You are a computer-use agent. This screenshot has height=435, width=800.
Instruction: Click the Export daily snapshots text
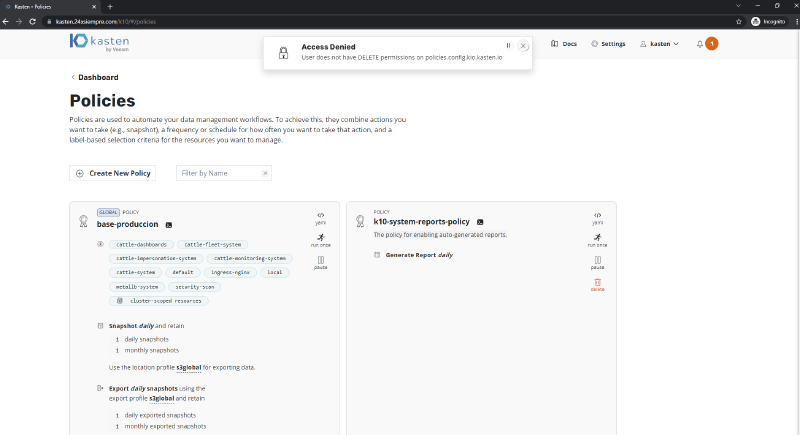coord(143,389)
